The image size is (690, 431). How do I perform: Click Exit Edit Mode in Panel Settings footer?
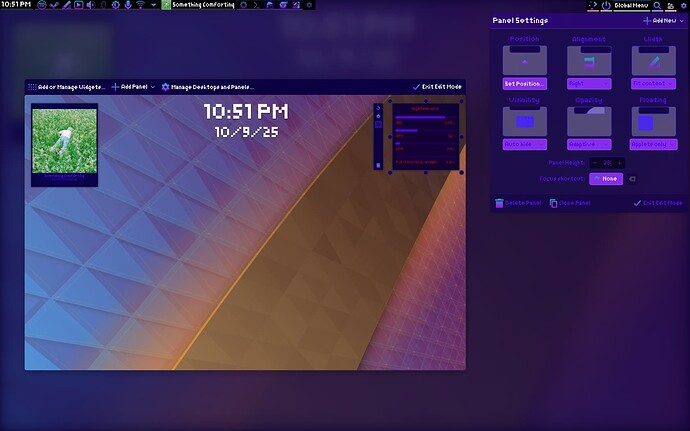point(658,203)
